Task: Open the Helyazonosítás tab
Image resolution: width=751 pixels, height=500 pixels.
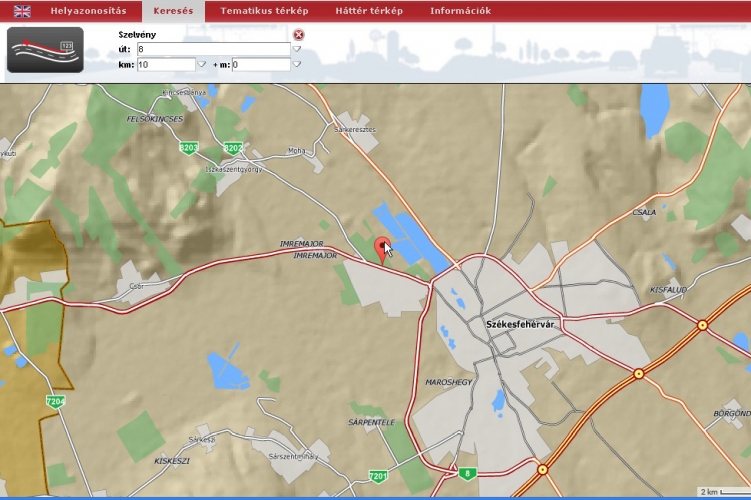Action: [x=88, y=11]
